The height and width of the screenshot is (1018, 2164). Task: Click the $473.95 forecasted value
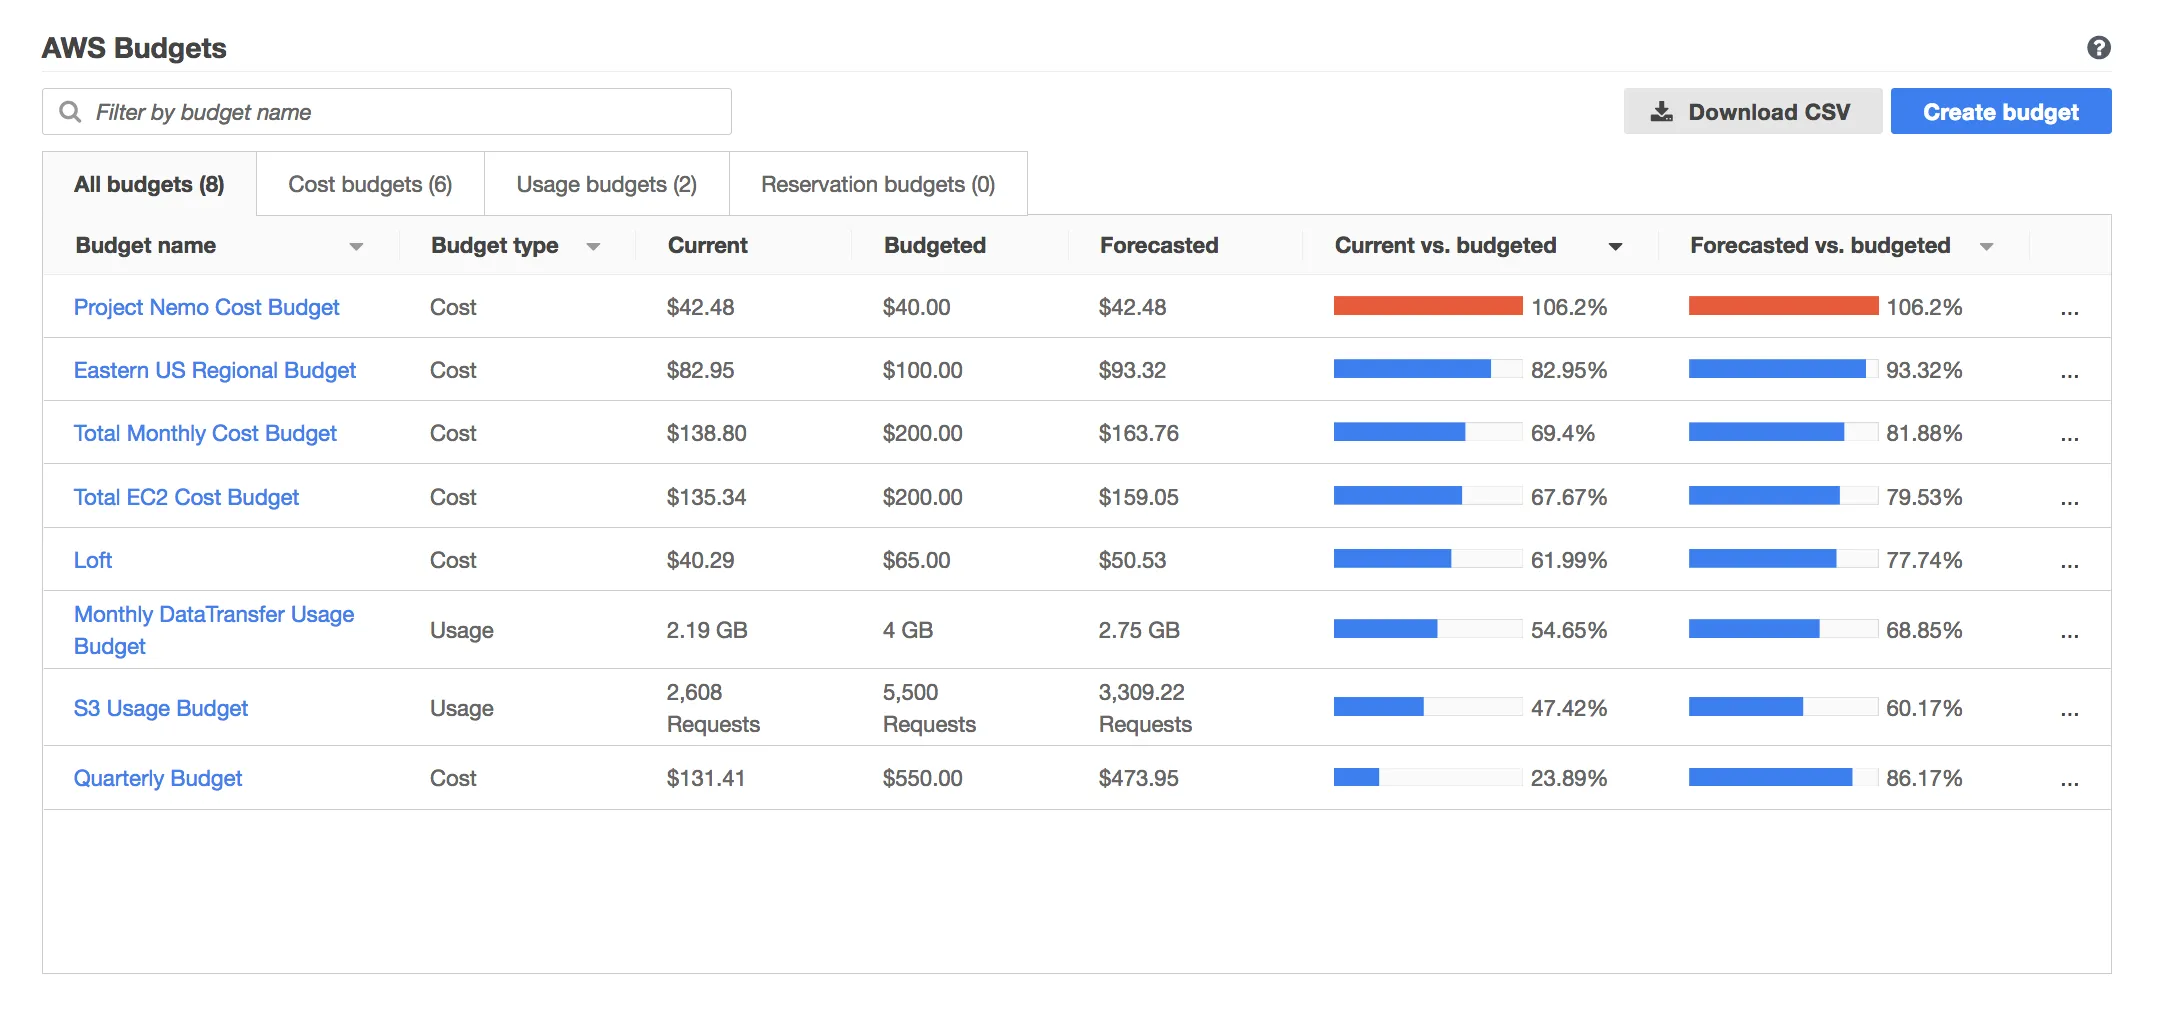click(1138, 778)
